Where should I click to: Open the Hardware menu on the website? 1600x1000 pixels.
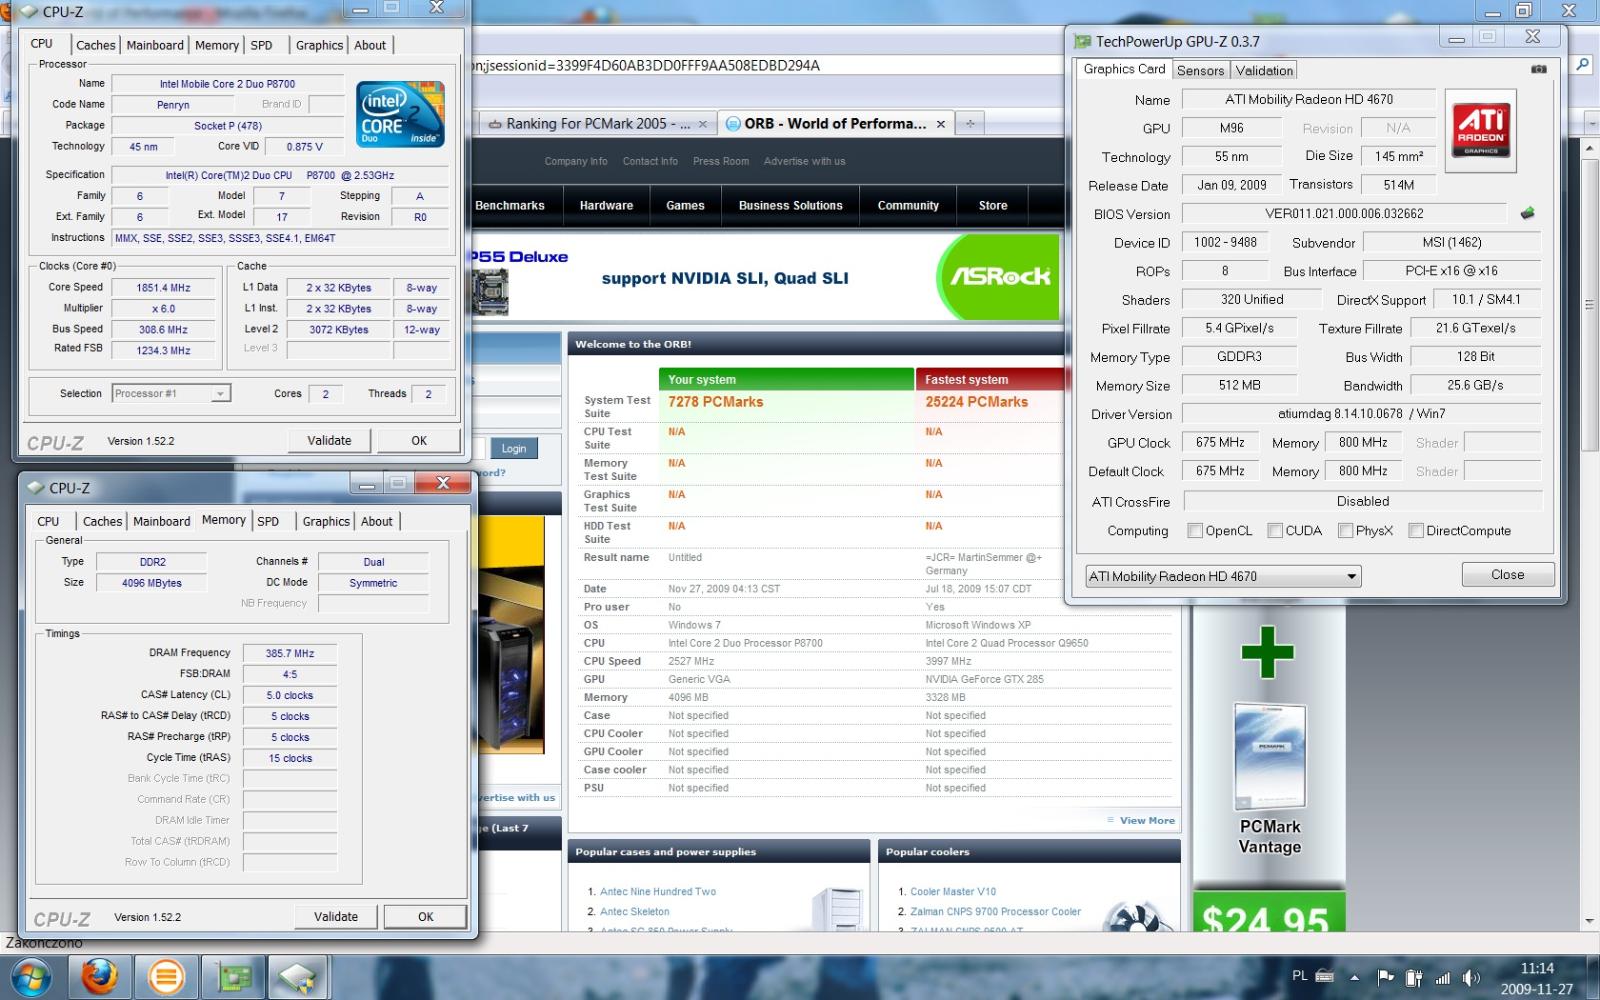point(607,206)
